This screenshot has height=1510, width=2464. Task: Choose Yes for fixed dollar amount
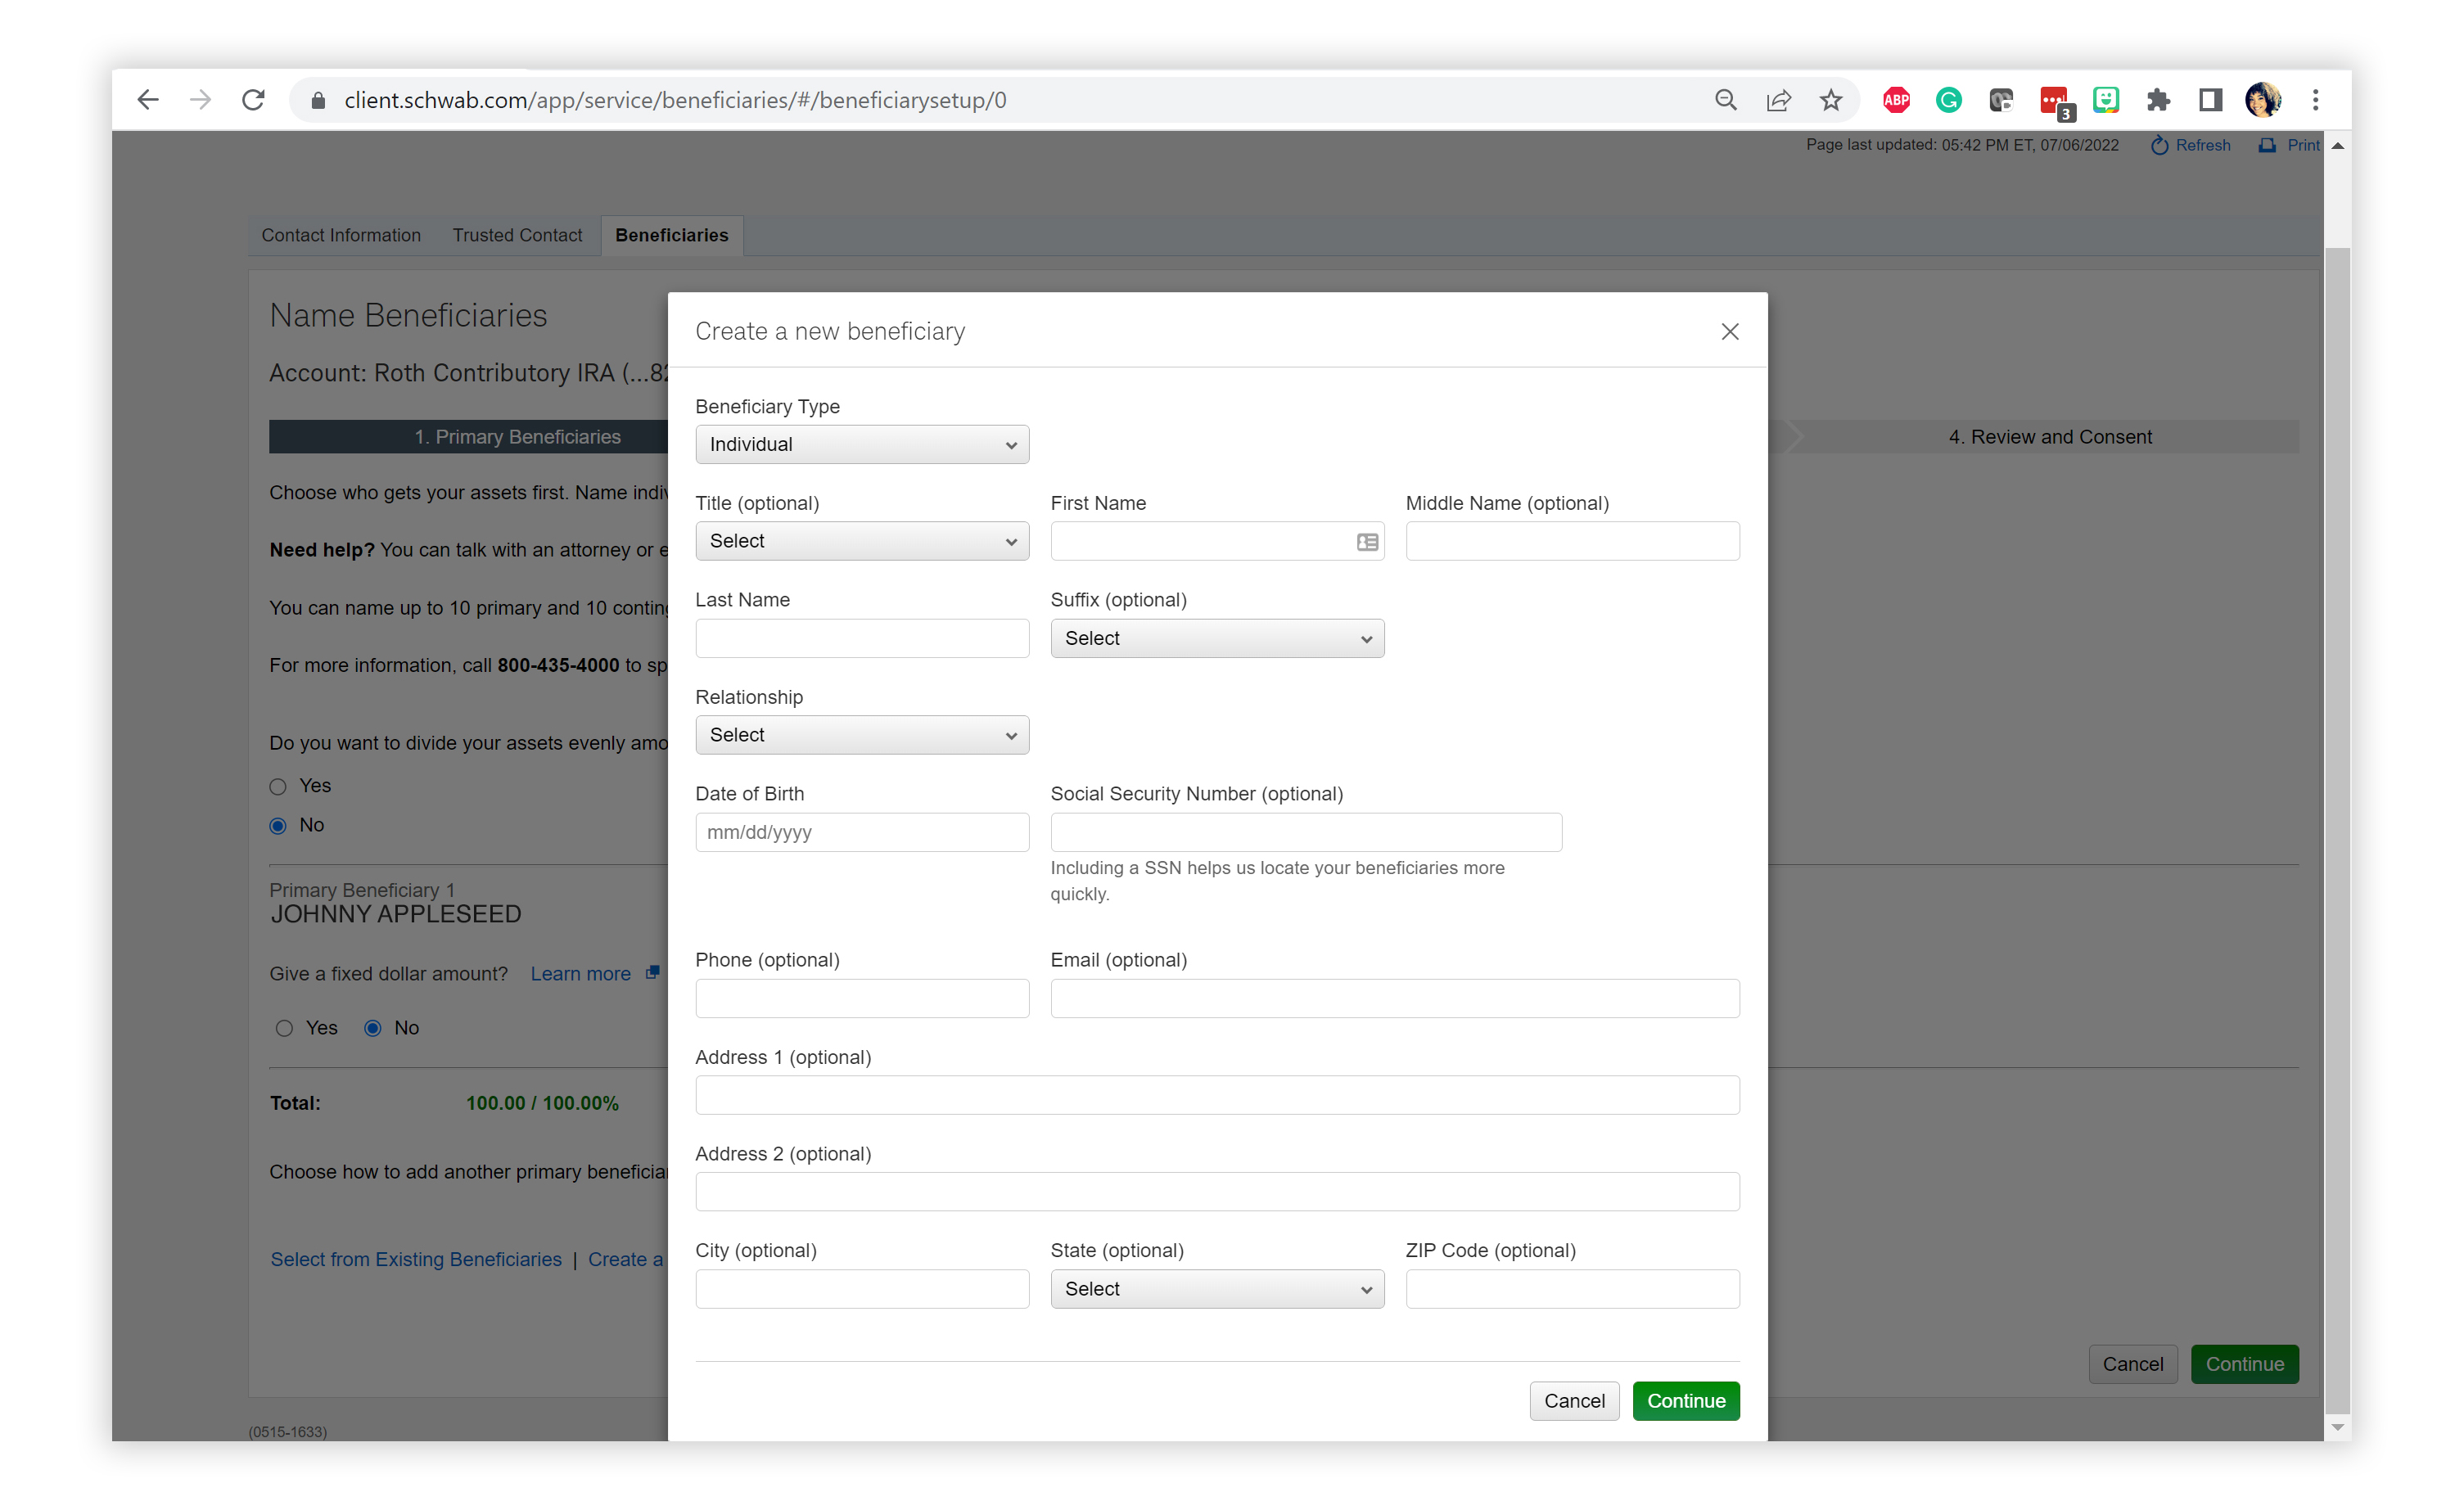click(284, 1028)
